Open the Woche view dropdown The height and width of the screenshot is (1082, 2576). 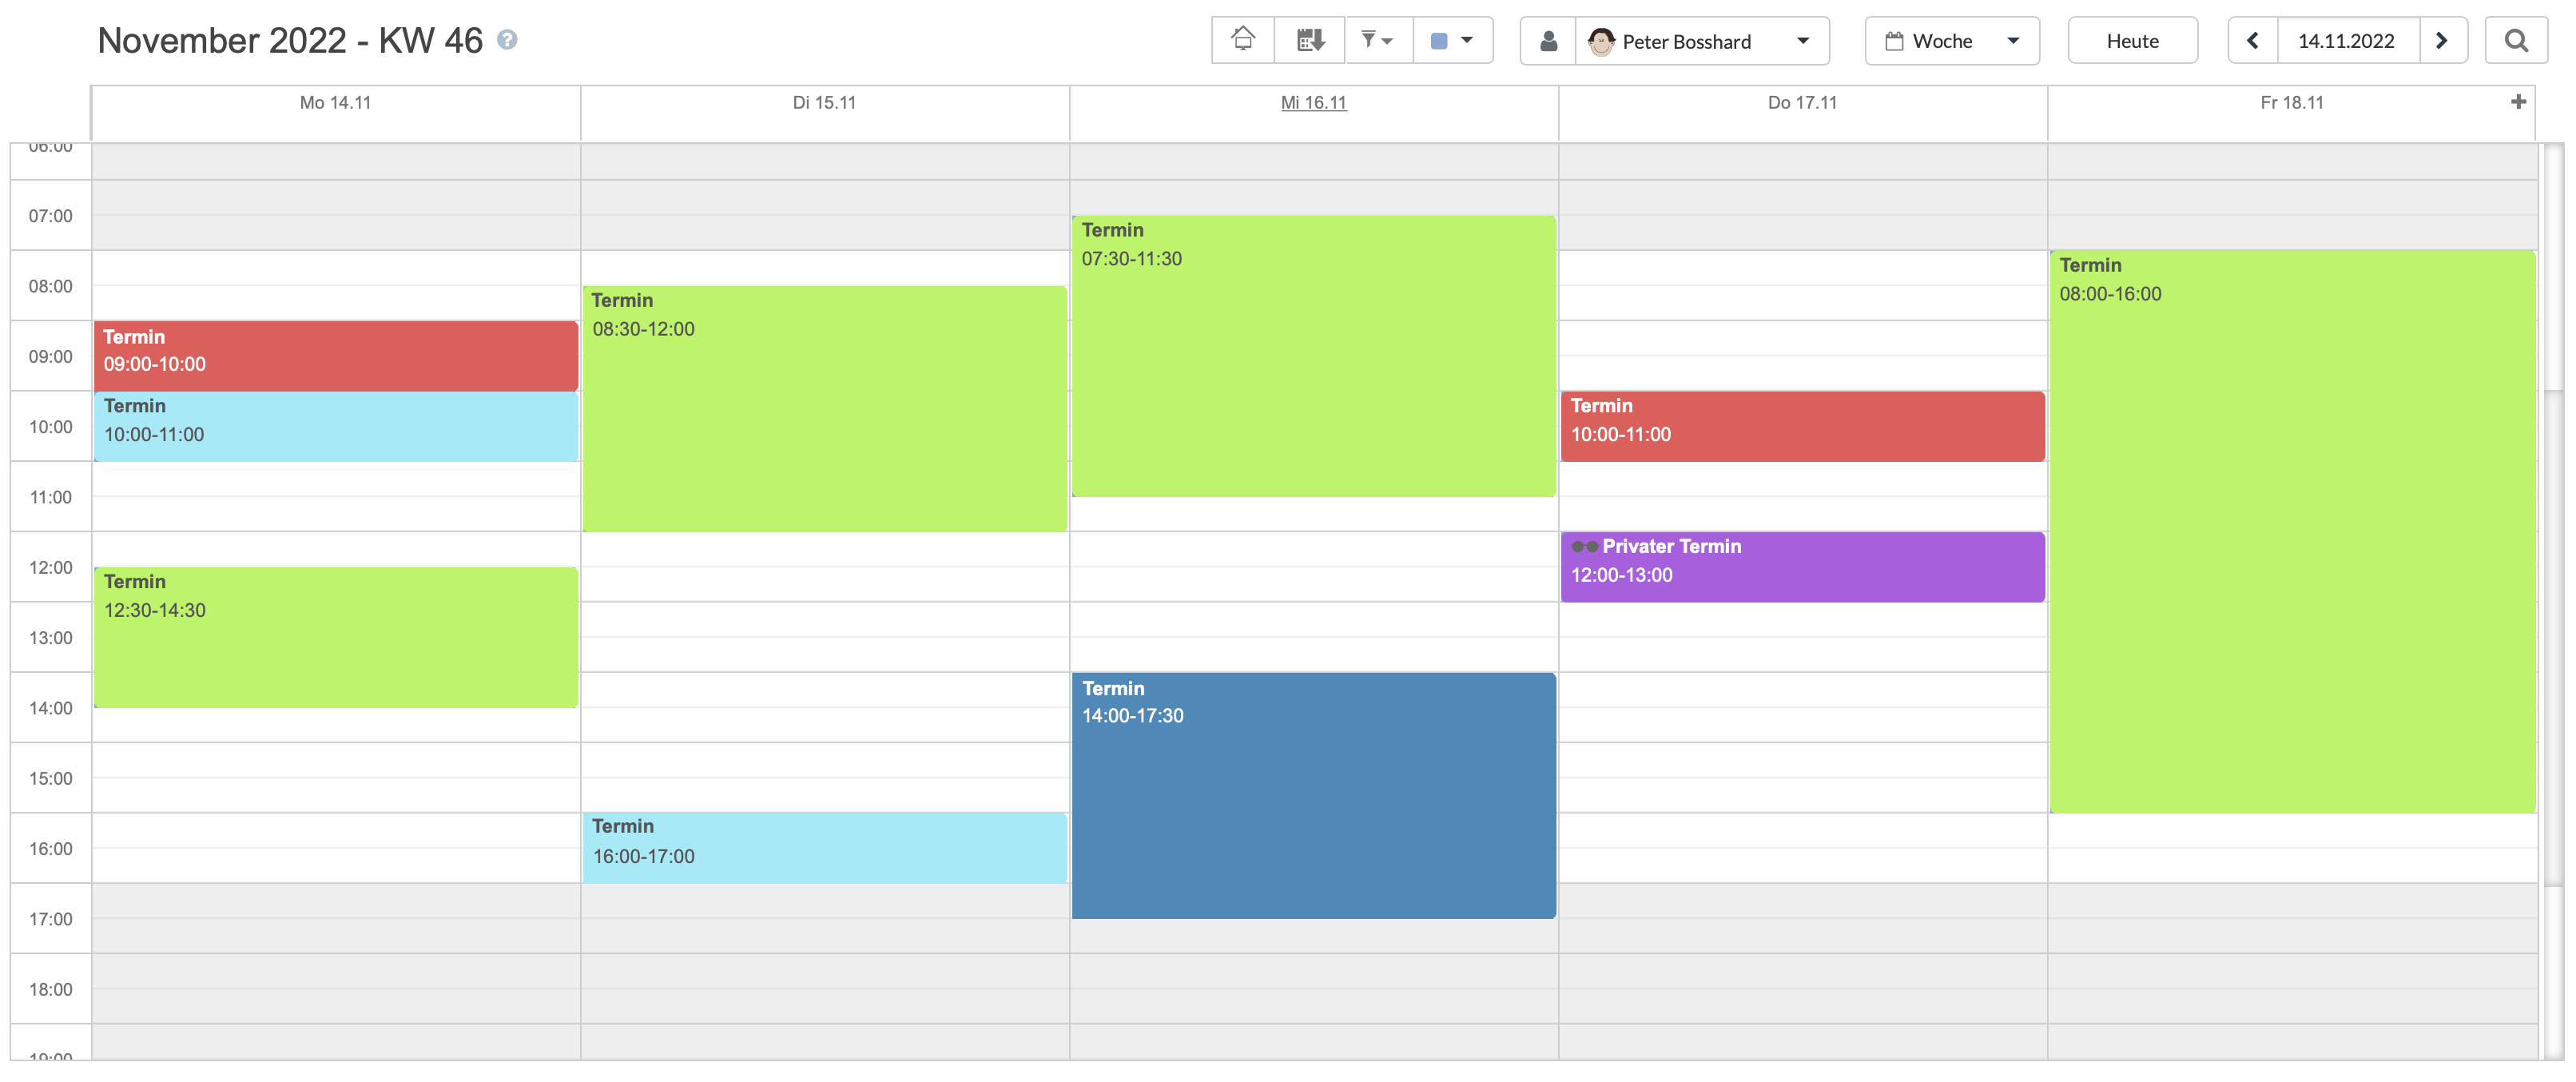point(1951,41)
